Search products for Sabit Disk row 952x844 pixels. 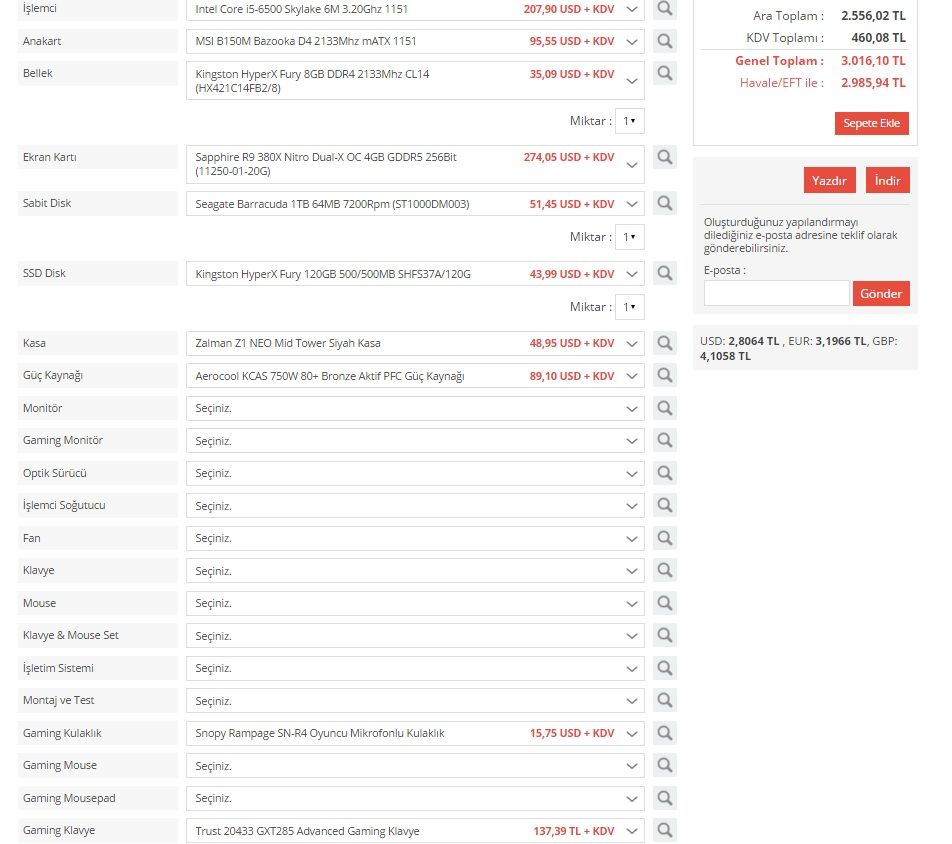tap(665, 203)
